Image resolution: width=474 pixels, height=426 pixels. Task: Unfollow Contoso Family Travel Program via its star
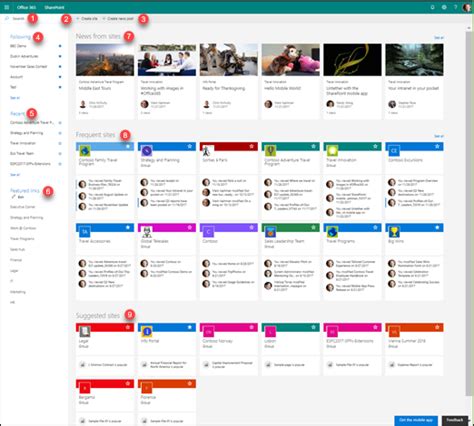pos(128,146)
